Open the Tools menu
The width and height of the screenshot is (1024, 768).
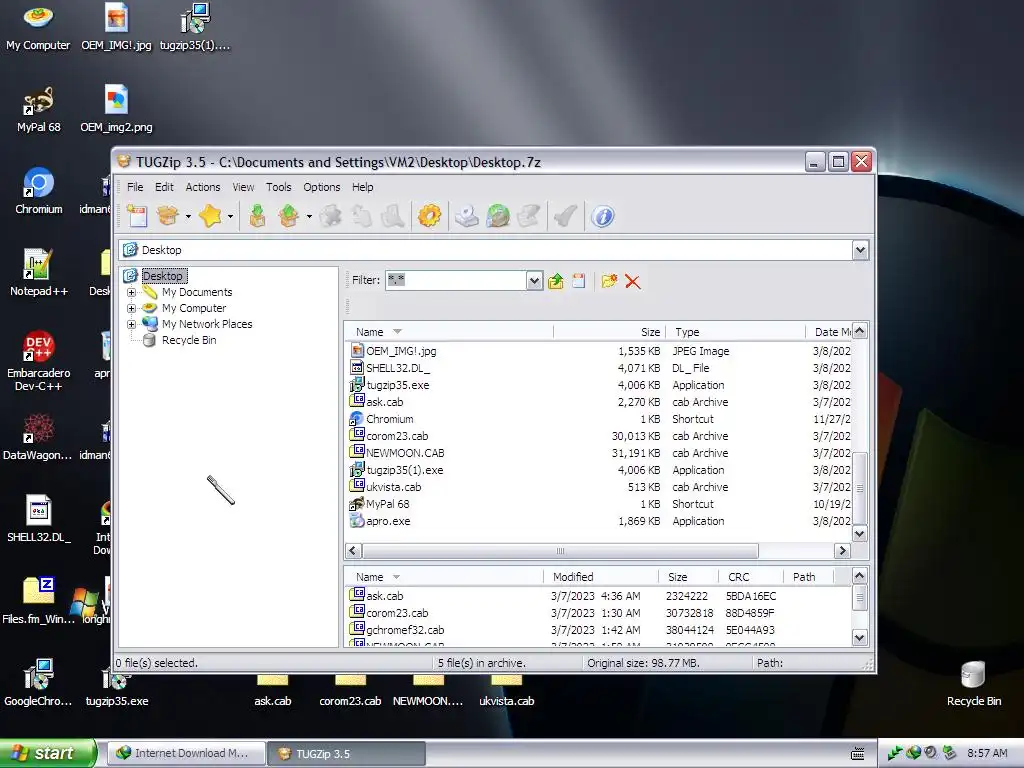(278, 187)
